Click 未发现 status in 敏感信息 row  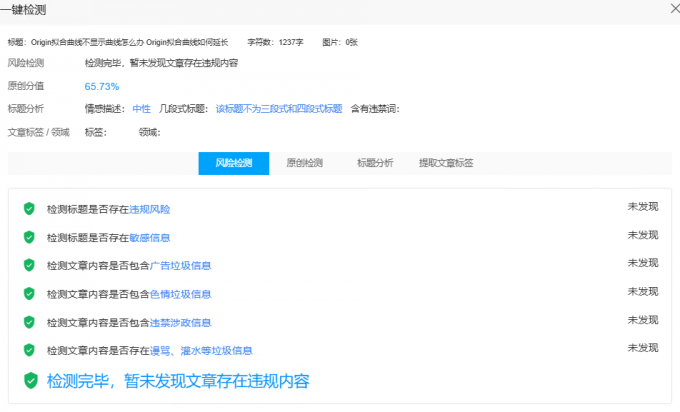tap(643, 235)
